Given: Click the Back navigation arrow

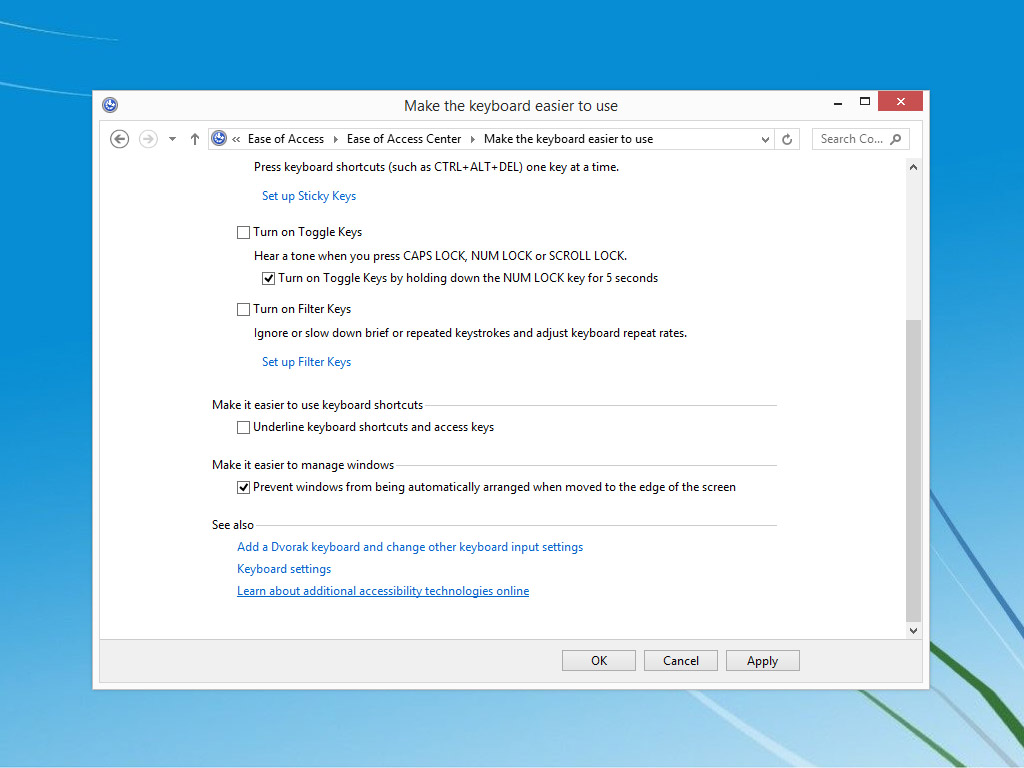Looking at the screenshot, I should 120,139.
